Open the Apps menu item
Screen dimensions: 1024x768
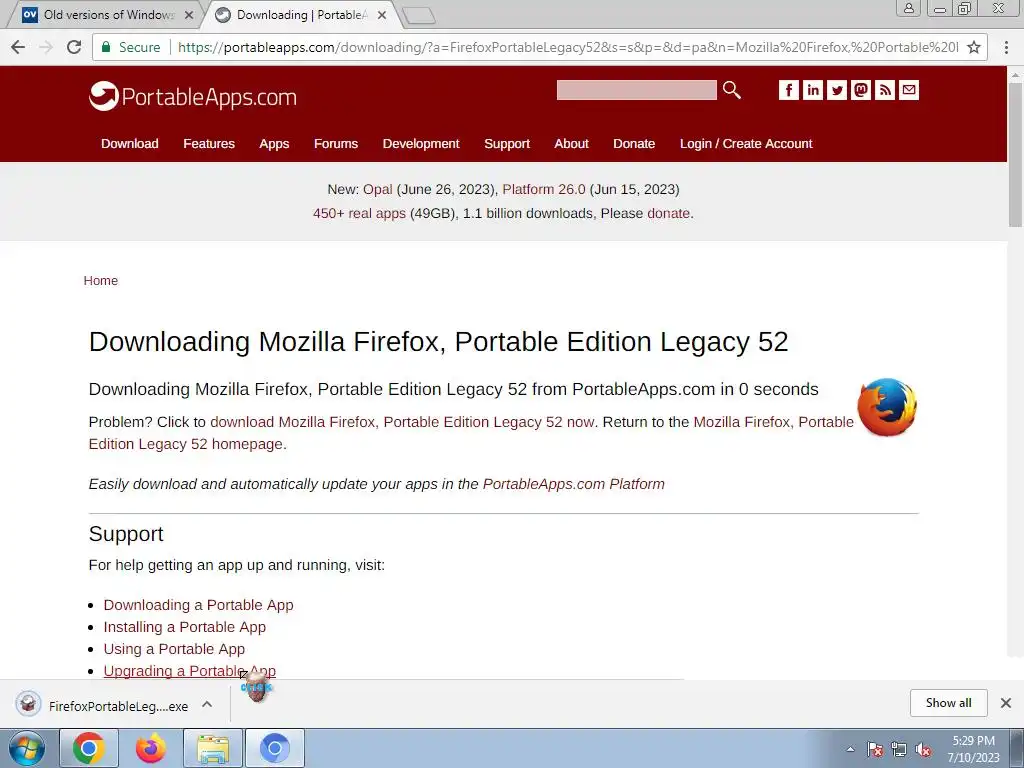[x=274, y=144]
